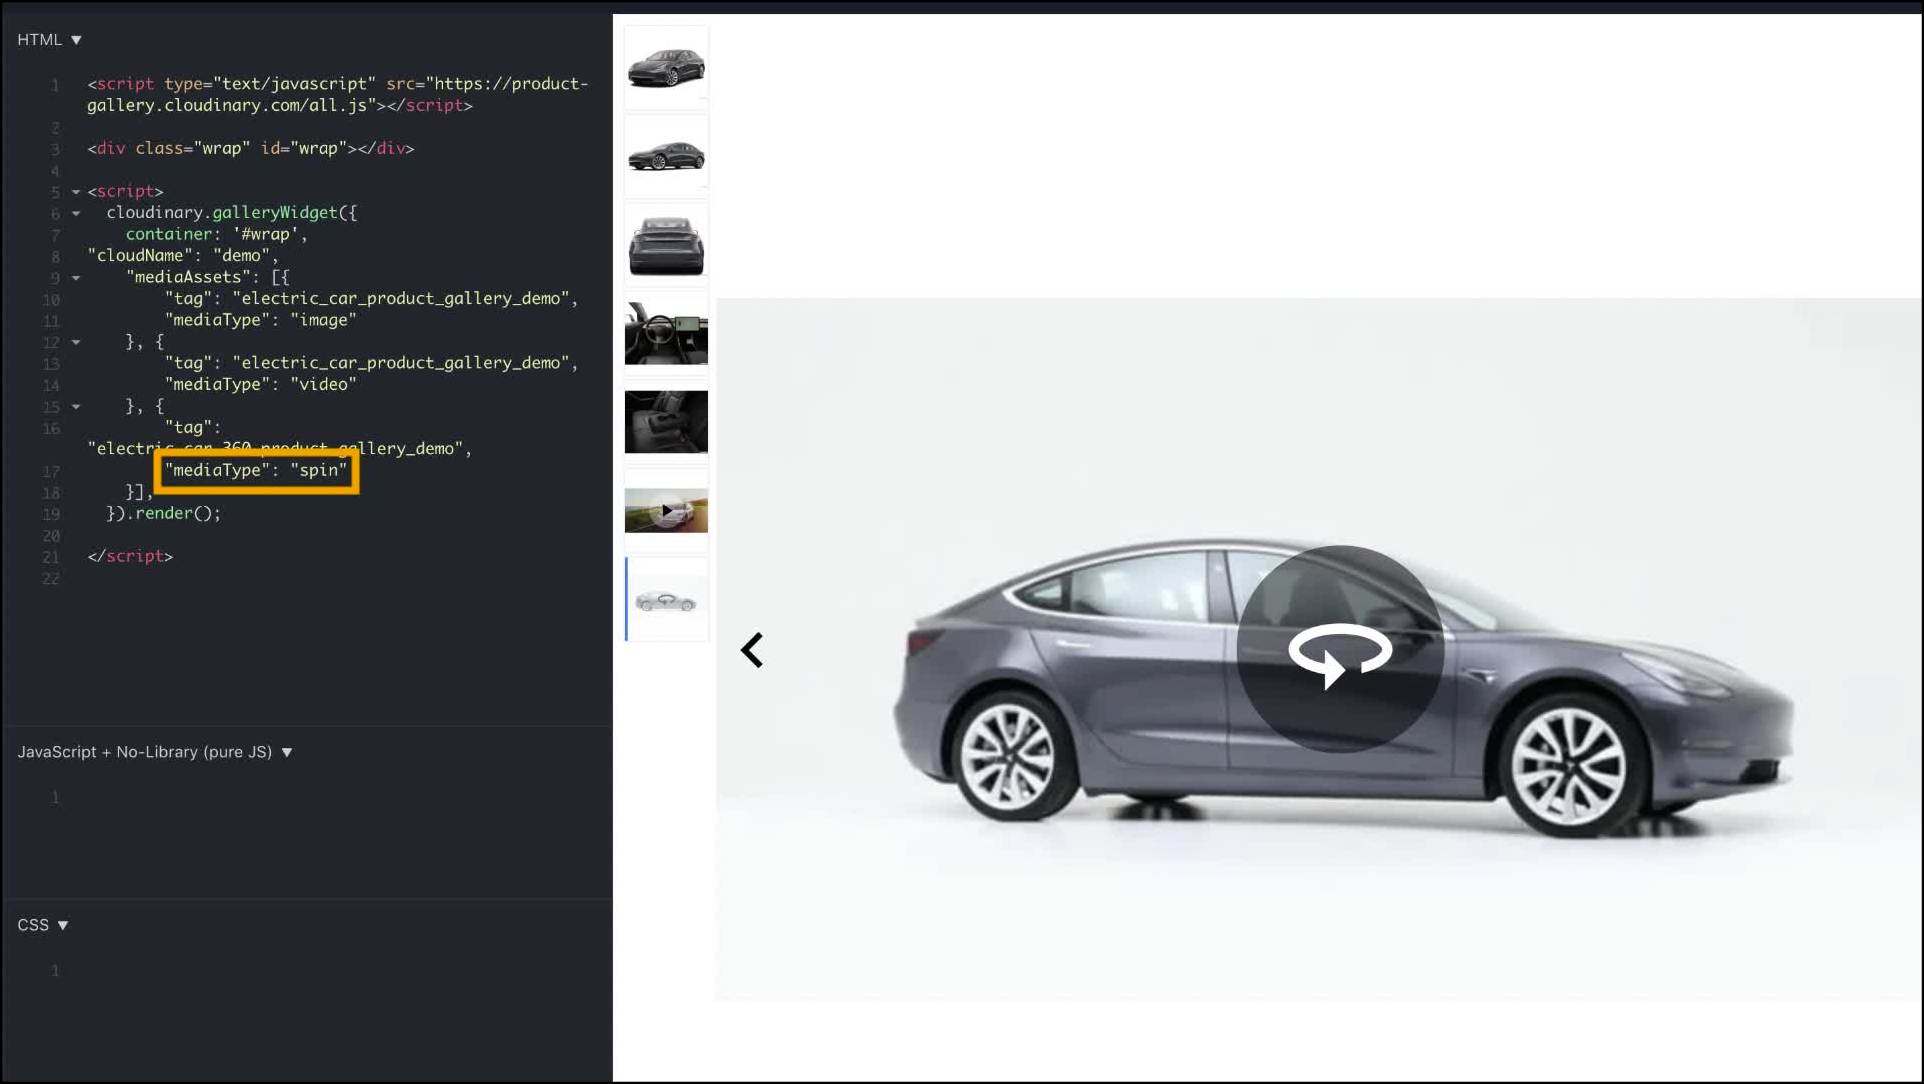Screen dimensions: 1924x1084
Task: Select the rear-view car thumbnail
Action: [x=665, y=243]
